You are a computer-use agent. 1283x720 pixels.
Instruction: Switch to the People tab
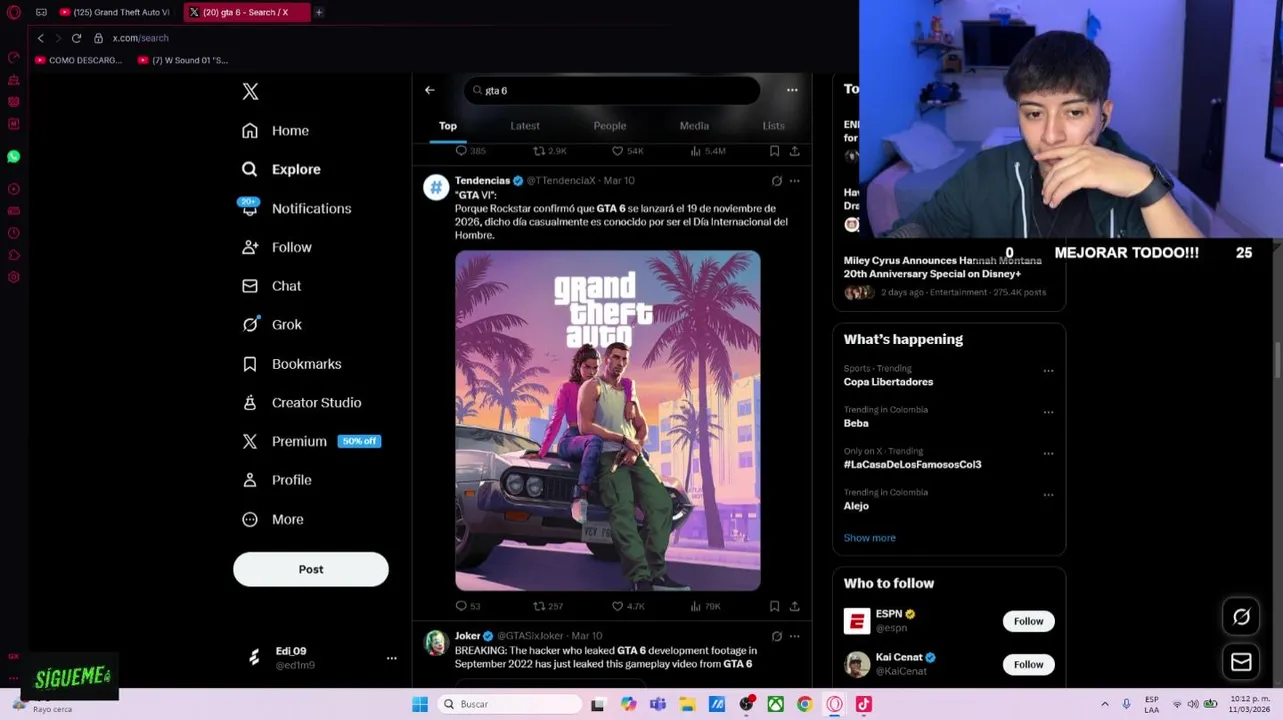[610, 126]
